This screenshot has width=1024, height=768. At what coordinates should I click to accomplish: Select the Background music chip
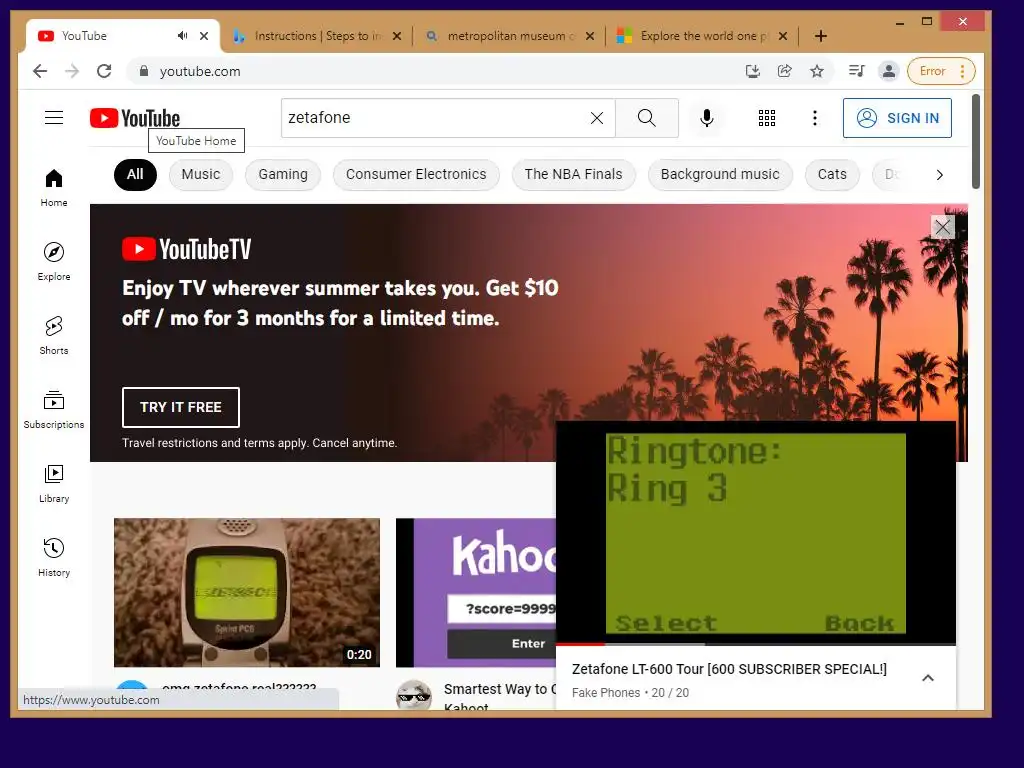(x=720, y=174)
